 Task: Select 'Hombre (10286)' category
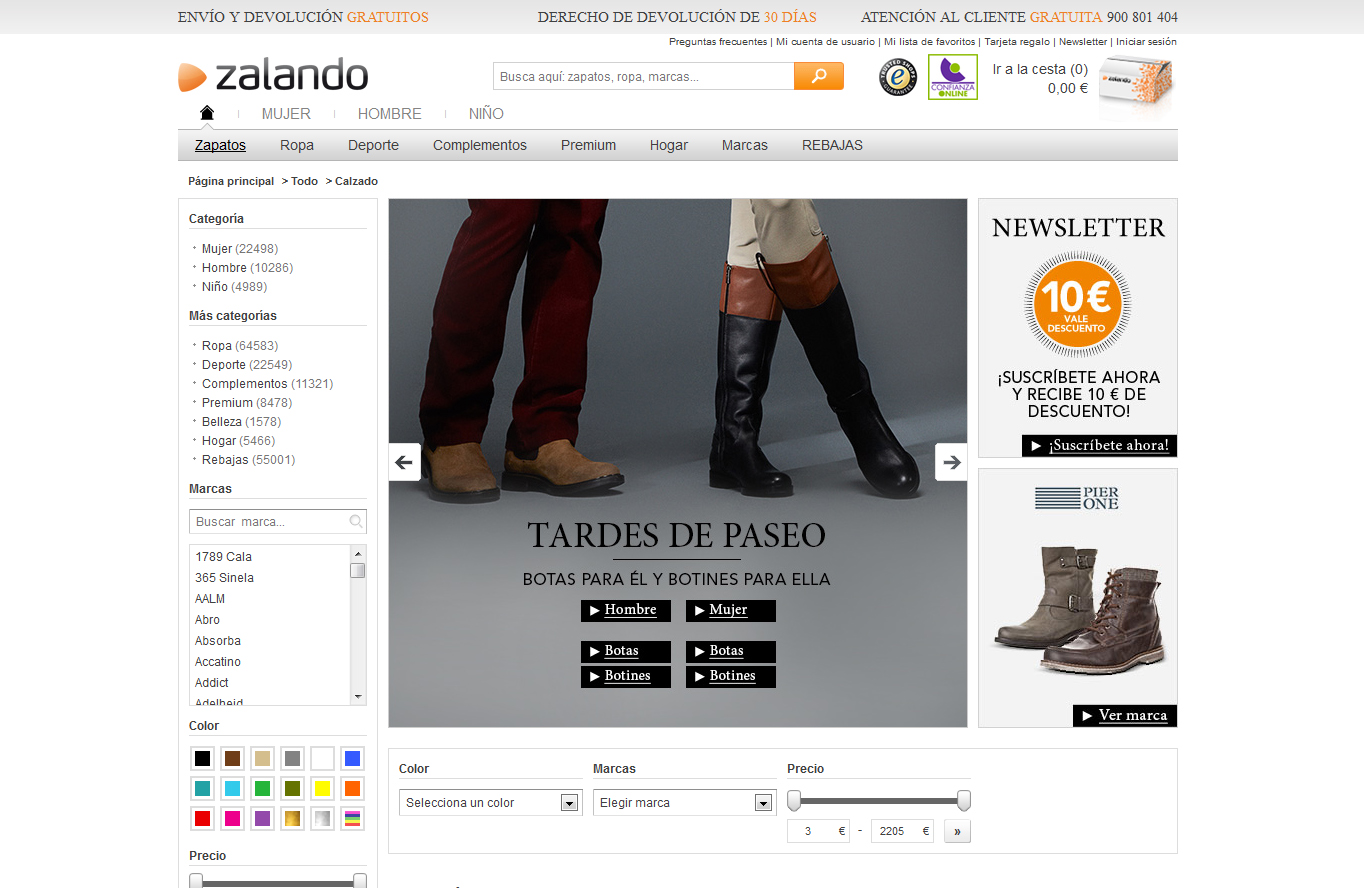coord(248,268)
